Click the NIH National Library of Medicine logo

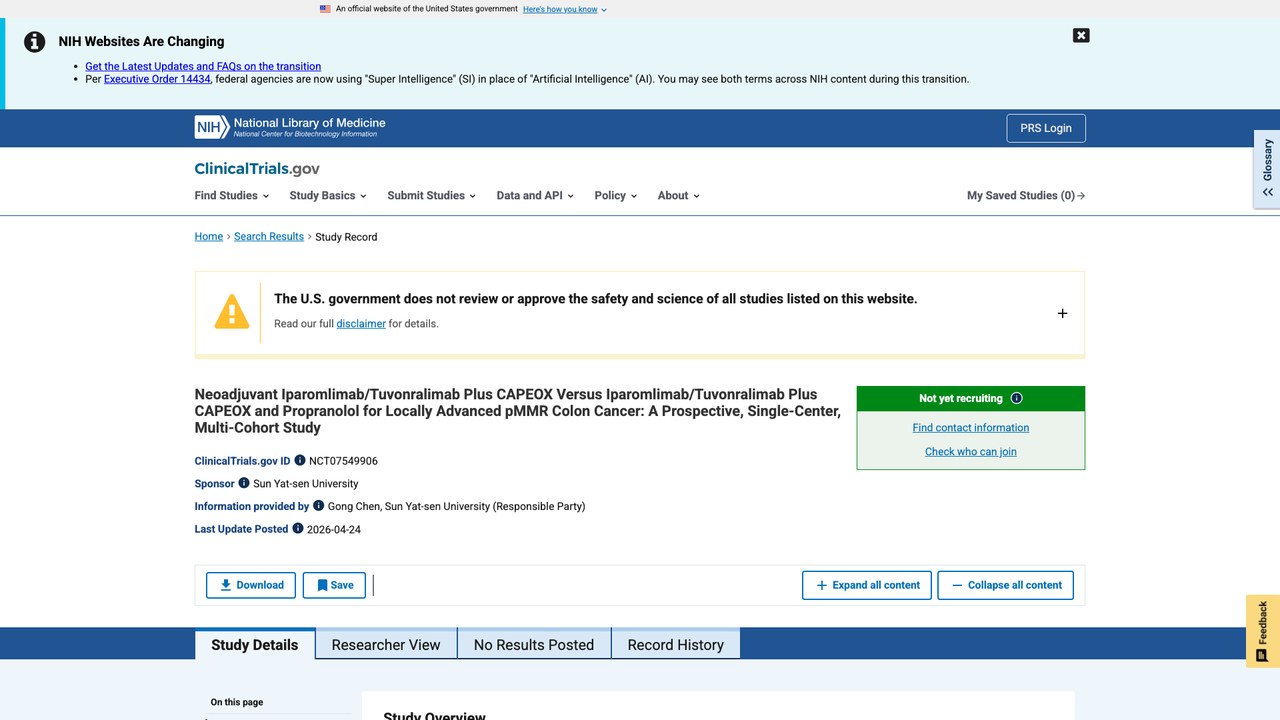click(x=290, y=127)
